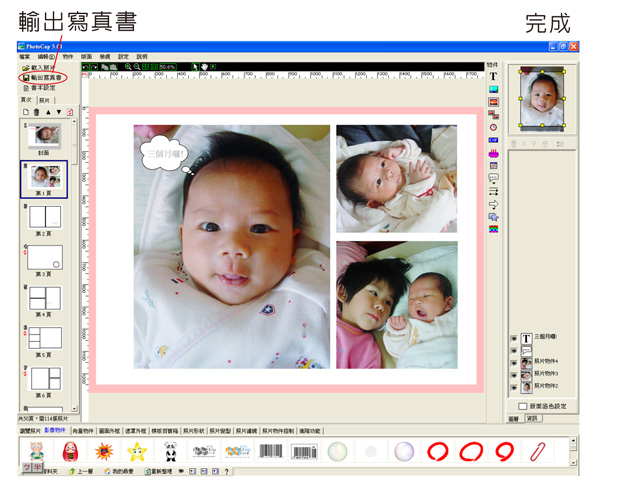618x483 pixels.
Task: Select the clock object tool
Action: tap(493, 127)
